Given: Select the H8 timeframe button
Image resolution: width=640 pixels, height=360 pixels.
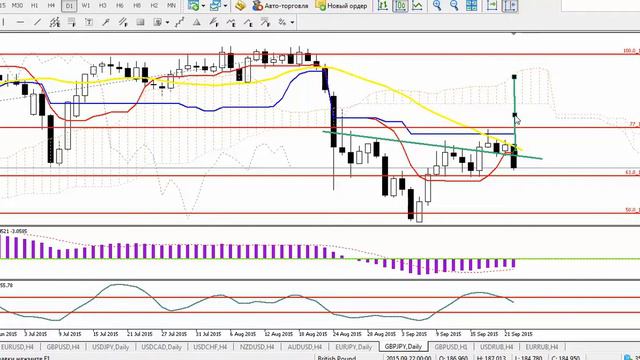Looking at the screenshot, I should 137,5.
